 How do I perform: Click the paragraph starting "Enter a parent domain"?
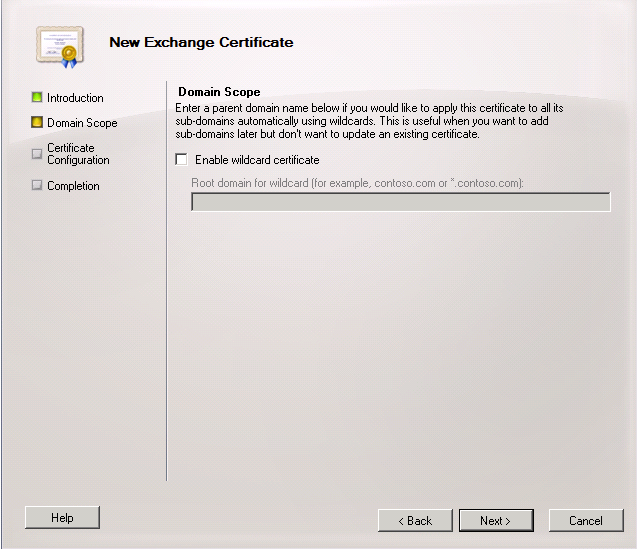click(369, 121)
